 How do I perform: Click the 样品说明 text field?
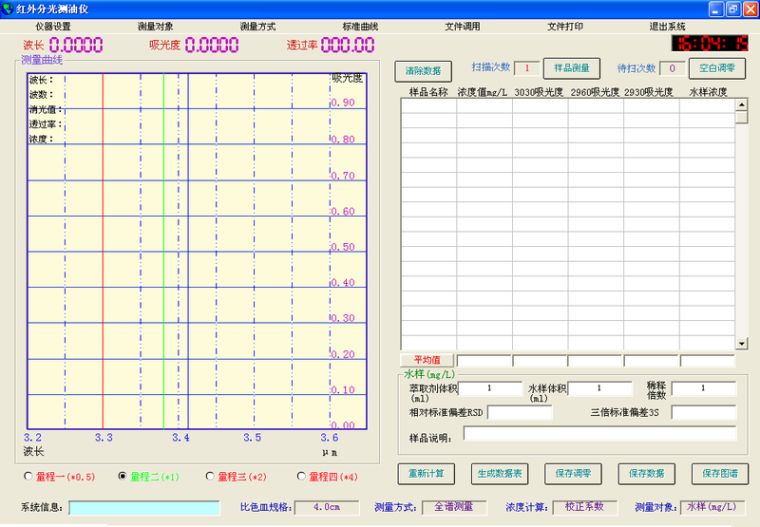coord(599,434)
